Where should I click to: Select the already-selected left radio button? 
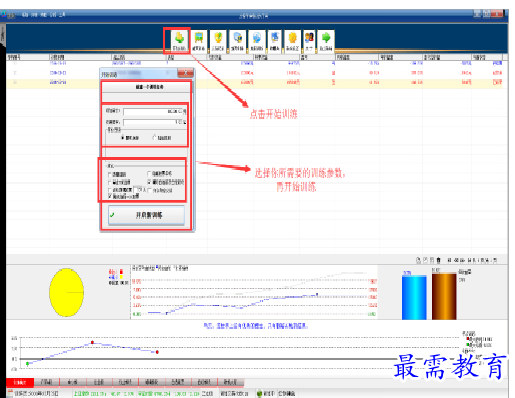(x=123, y=137)
